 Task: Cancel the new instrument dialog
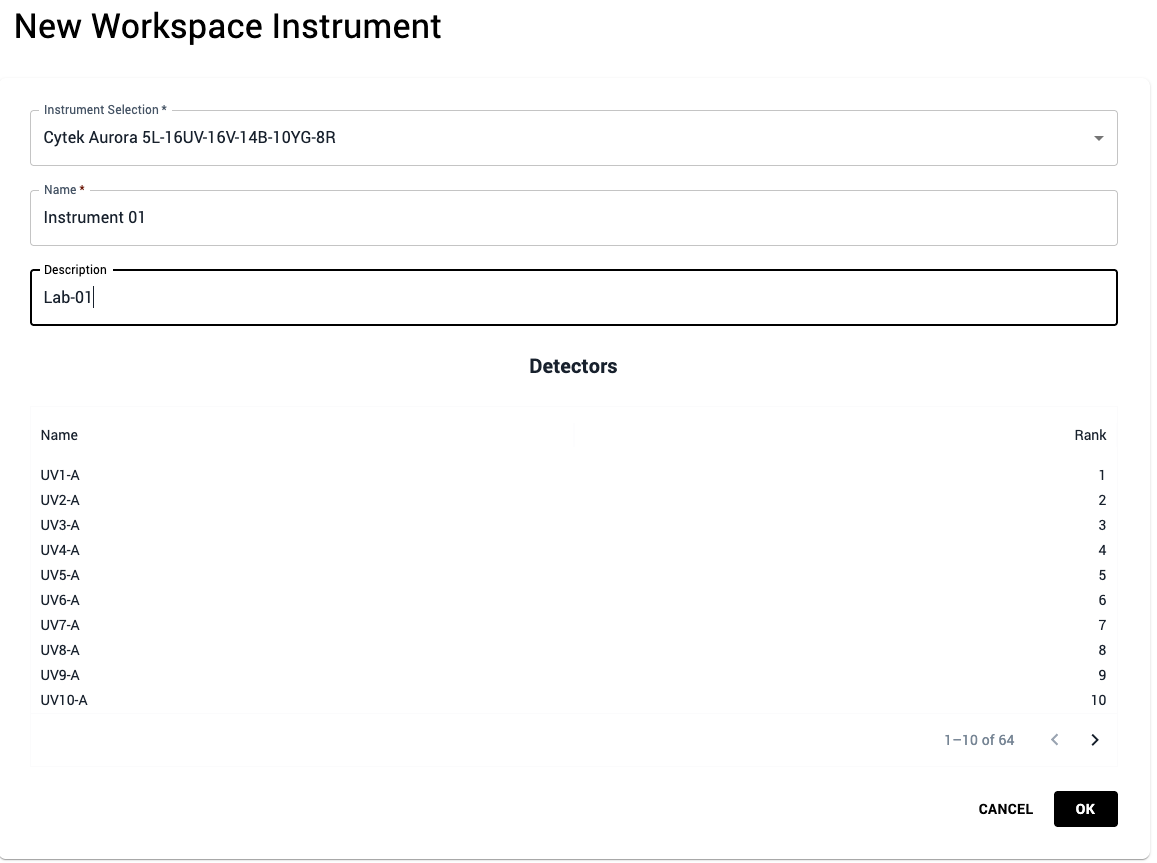[1005, 809]
